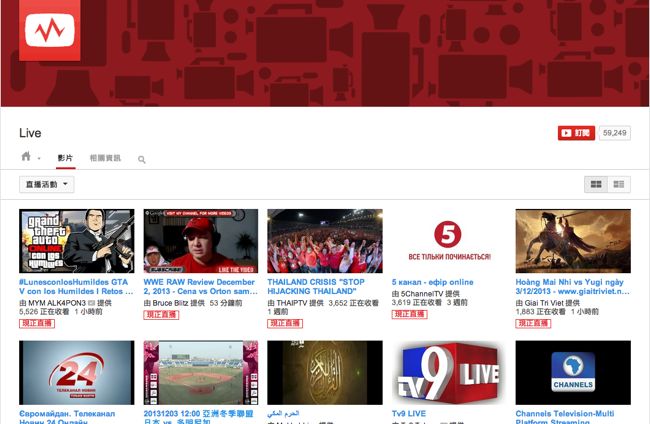Image resolution: width=650 pixels, height=424 pixels.
Task: Select the 影片 tab
Action: click(x=65, y=158)
